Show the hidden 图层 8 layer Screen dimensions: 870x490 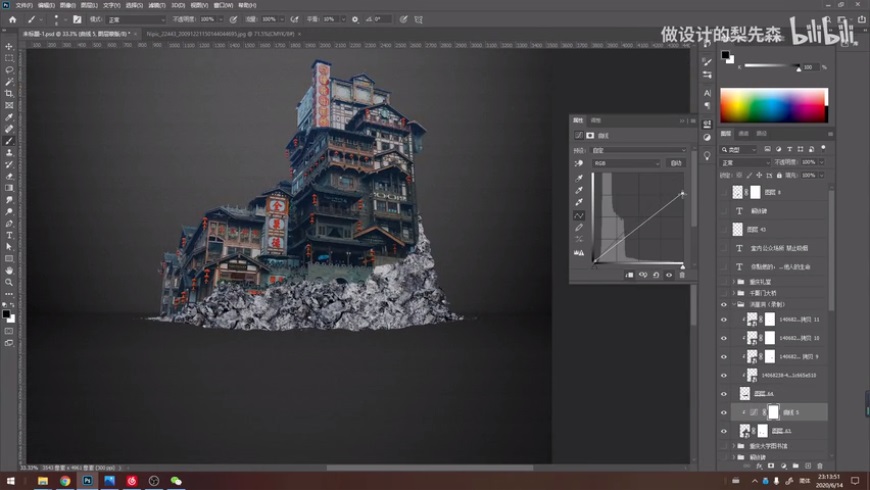(724, 192)
